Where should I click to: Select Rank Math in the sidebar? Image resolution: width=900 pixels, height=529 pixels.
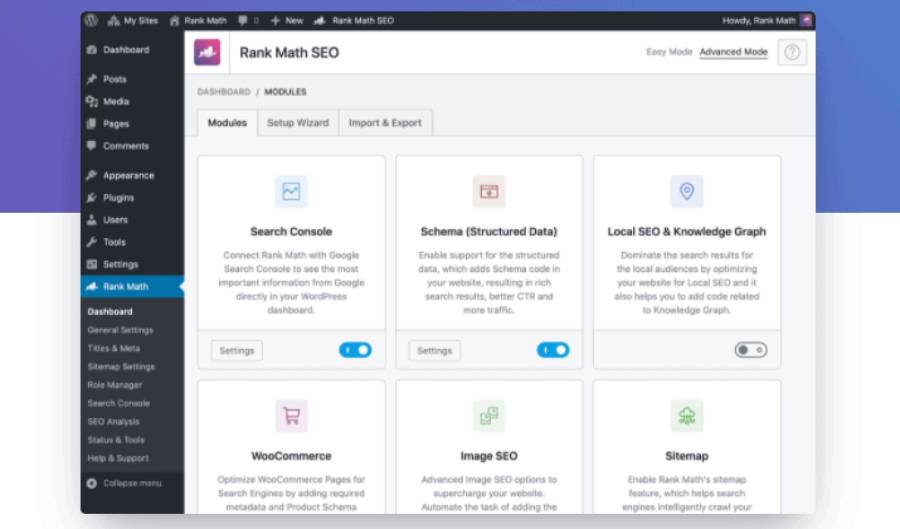point(132,287)
